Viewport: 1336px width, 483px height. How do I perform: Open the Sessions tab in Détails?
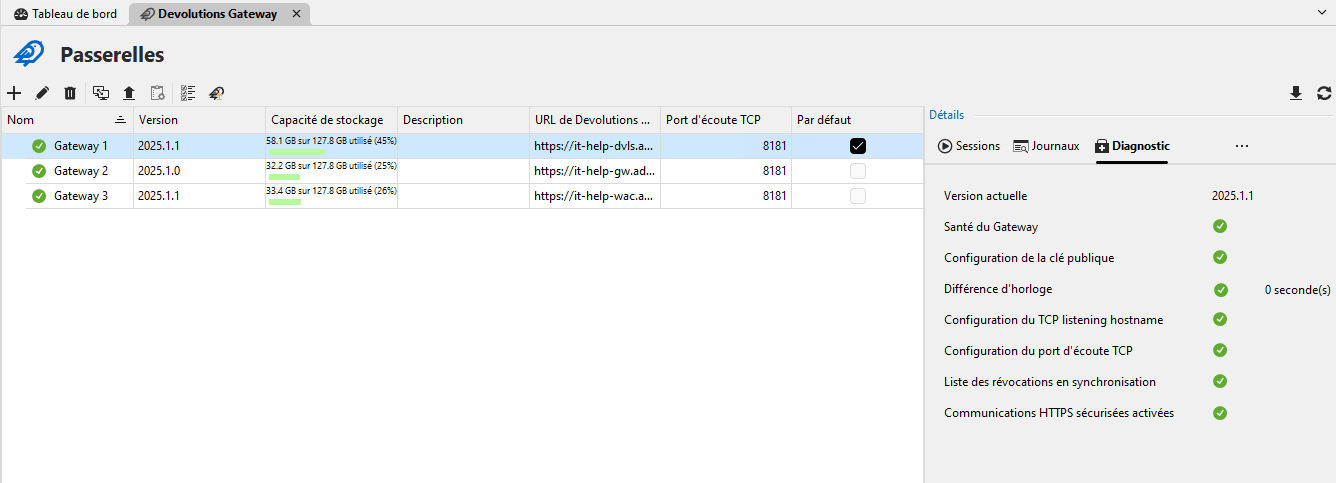point(969,146)
